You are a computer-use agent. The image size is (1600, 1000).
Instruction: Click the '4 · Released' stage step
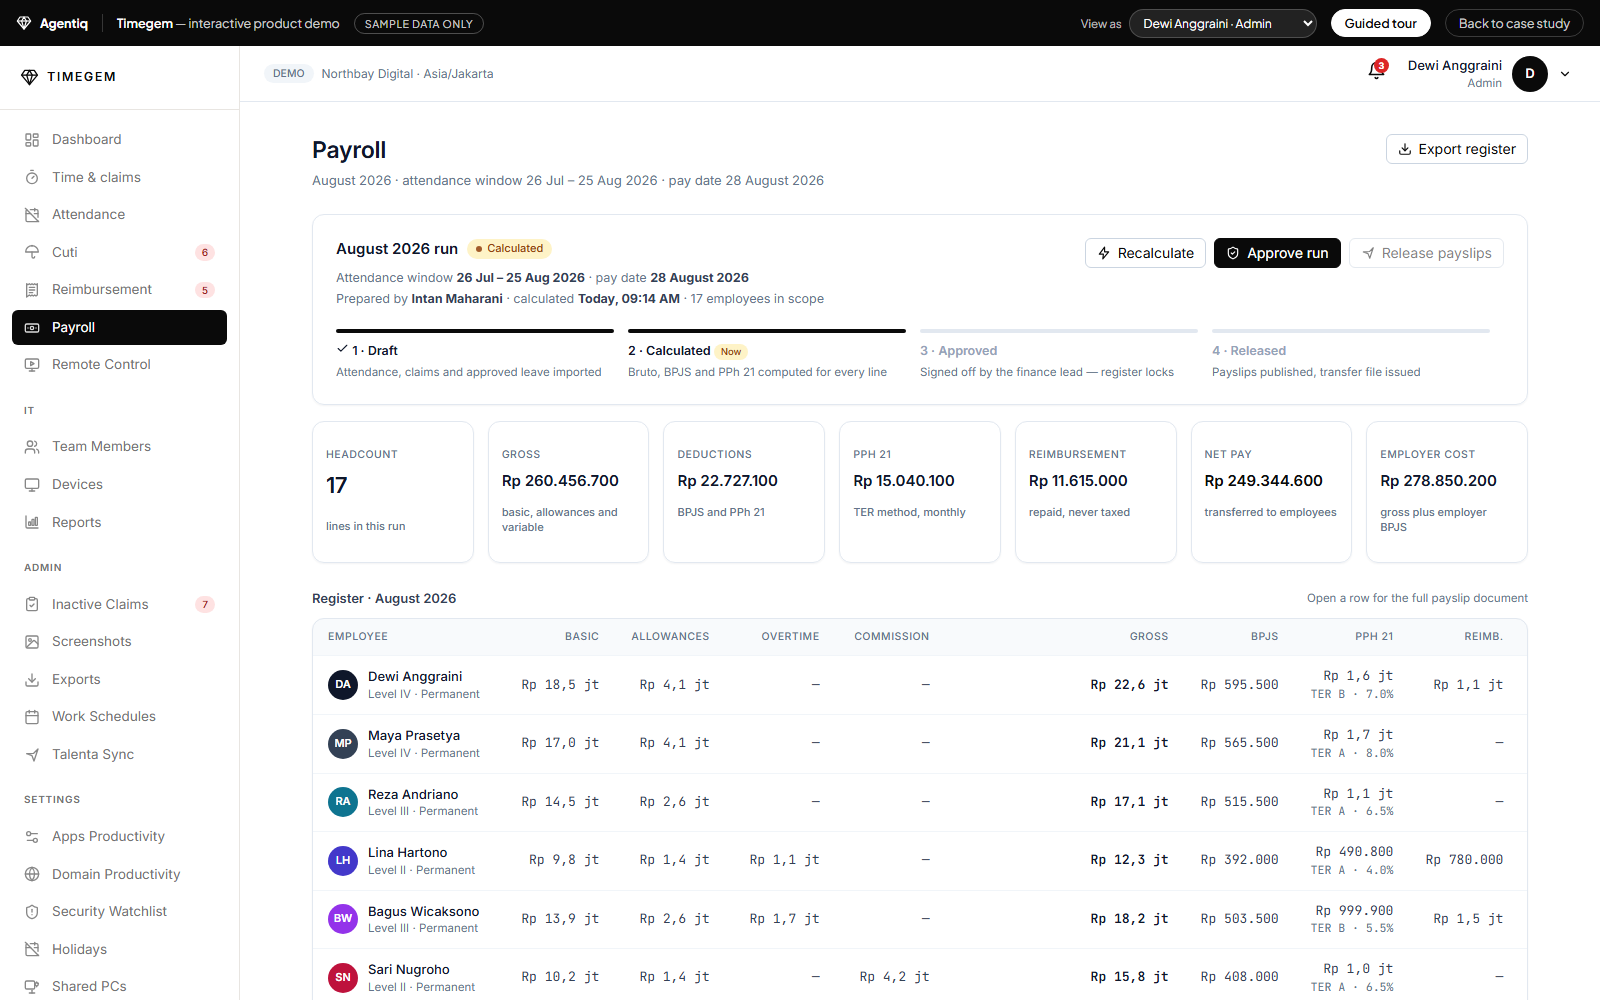1351,354
